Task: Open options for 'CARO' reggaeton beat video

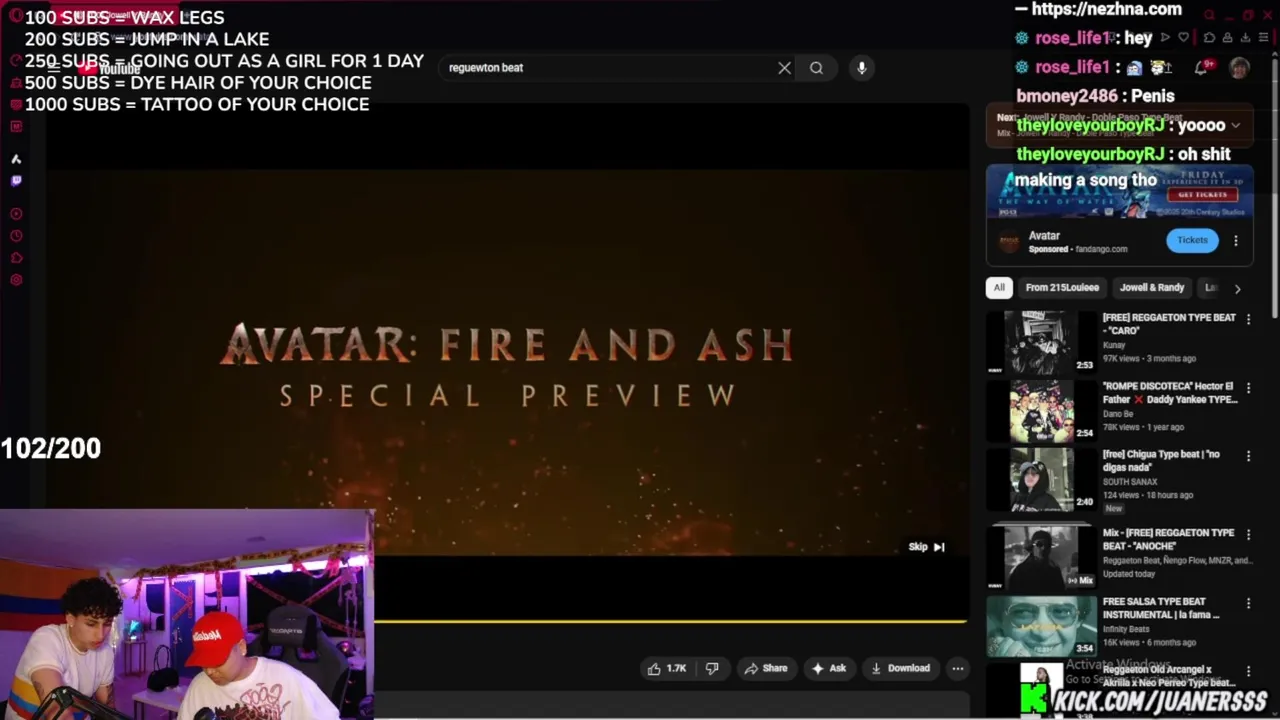Action: 1248,319
